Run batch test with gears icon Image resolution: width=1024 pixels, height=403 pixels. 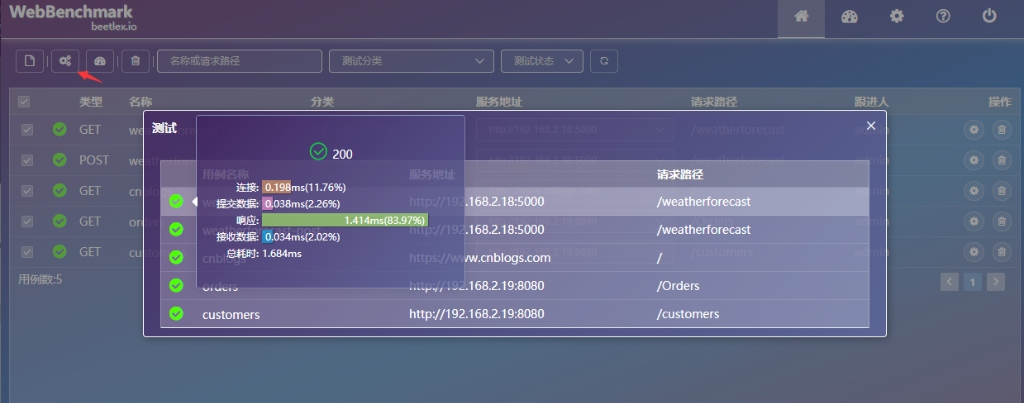(x=65, y=61)
